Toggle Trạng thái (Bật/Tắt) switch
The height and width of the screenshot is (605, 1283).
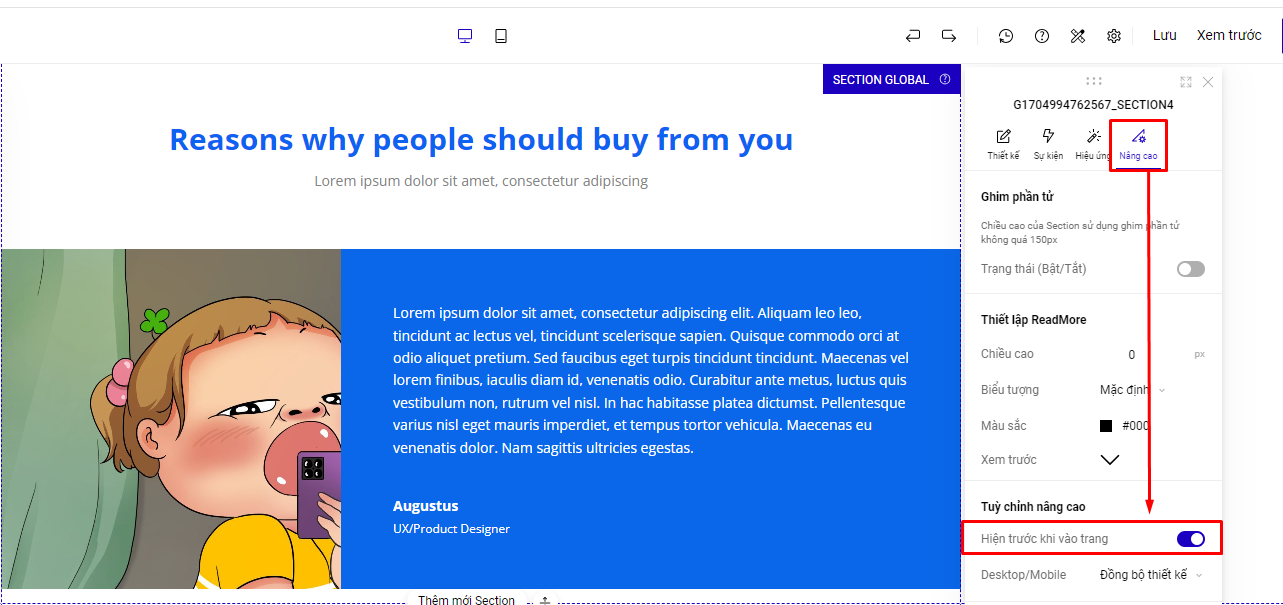click(x=1190, y=269)
